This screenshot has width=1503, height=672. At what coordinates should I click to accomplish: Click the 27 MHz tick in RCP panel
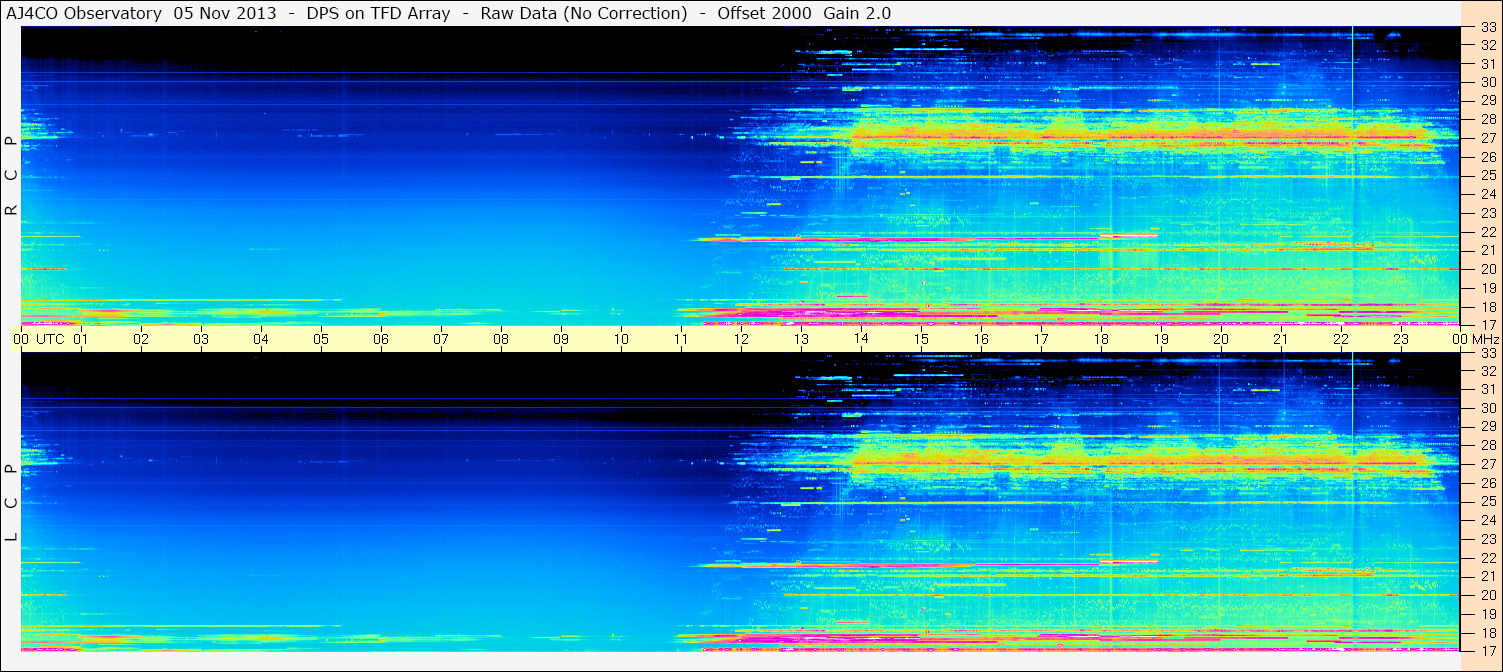(x=1487, y=138)
